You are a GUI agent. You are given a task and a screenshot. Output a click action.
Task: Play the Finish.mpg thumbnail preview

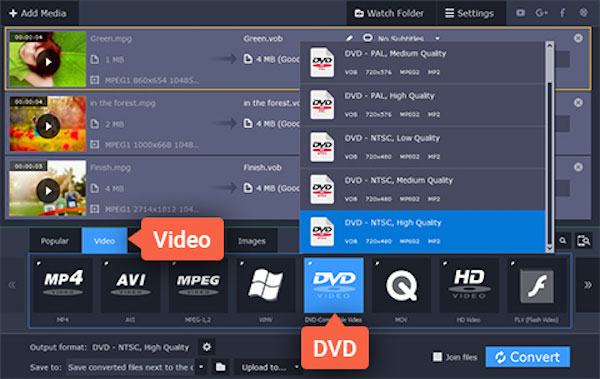pyautogui.click(x=48, y=190)
